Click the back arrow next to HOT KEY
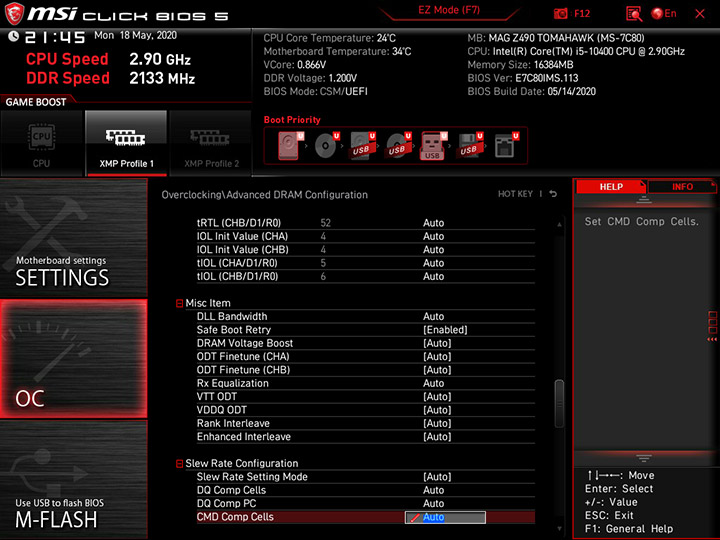Image resolution: width=720 pixels, height=540 pixels. (553, 194)
